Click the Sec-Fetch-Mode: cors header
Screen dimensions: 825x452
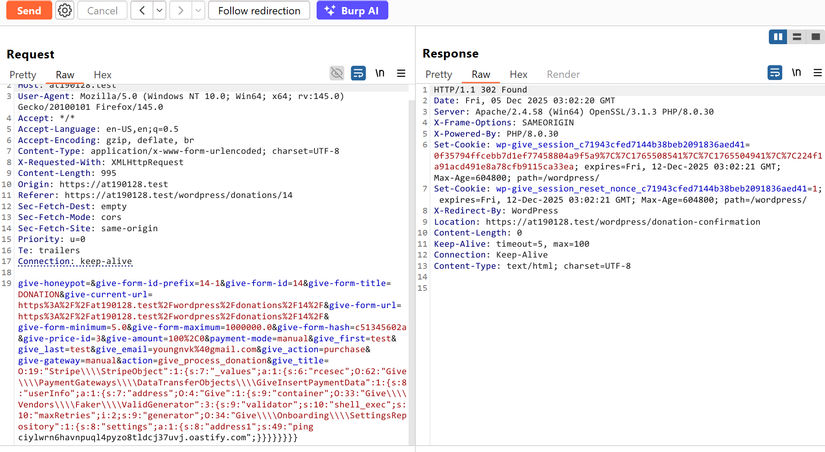[69, 217]
